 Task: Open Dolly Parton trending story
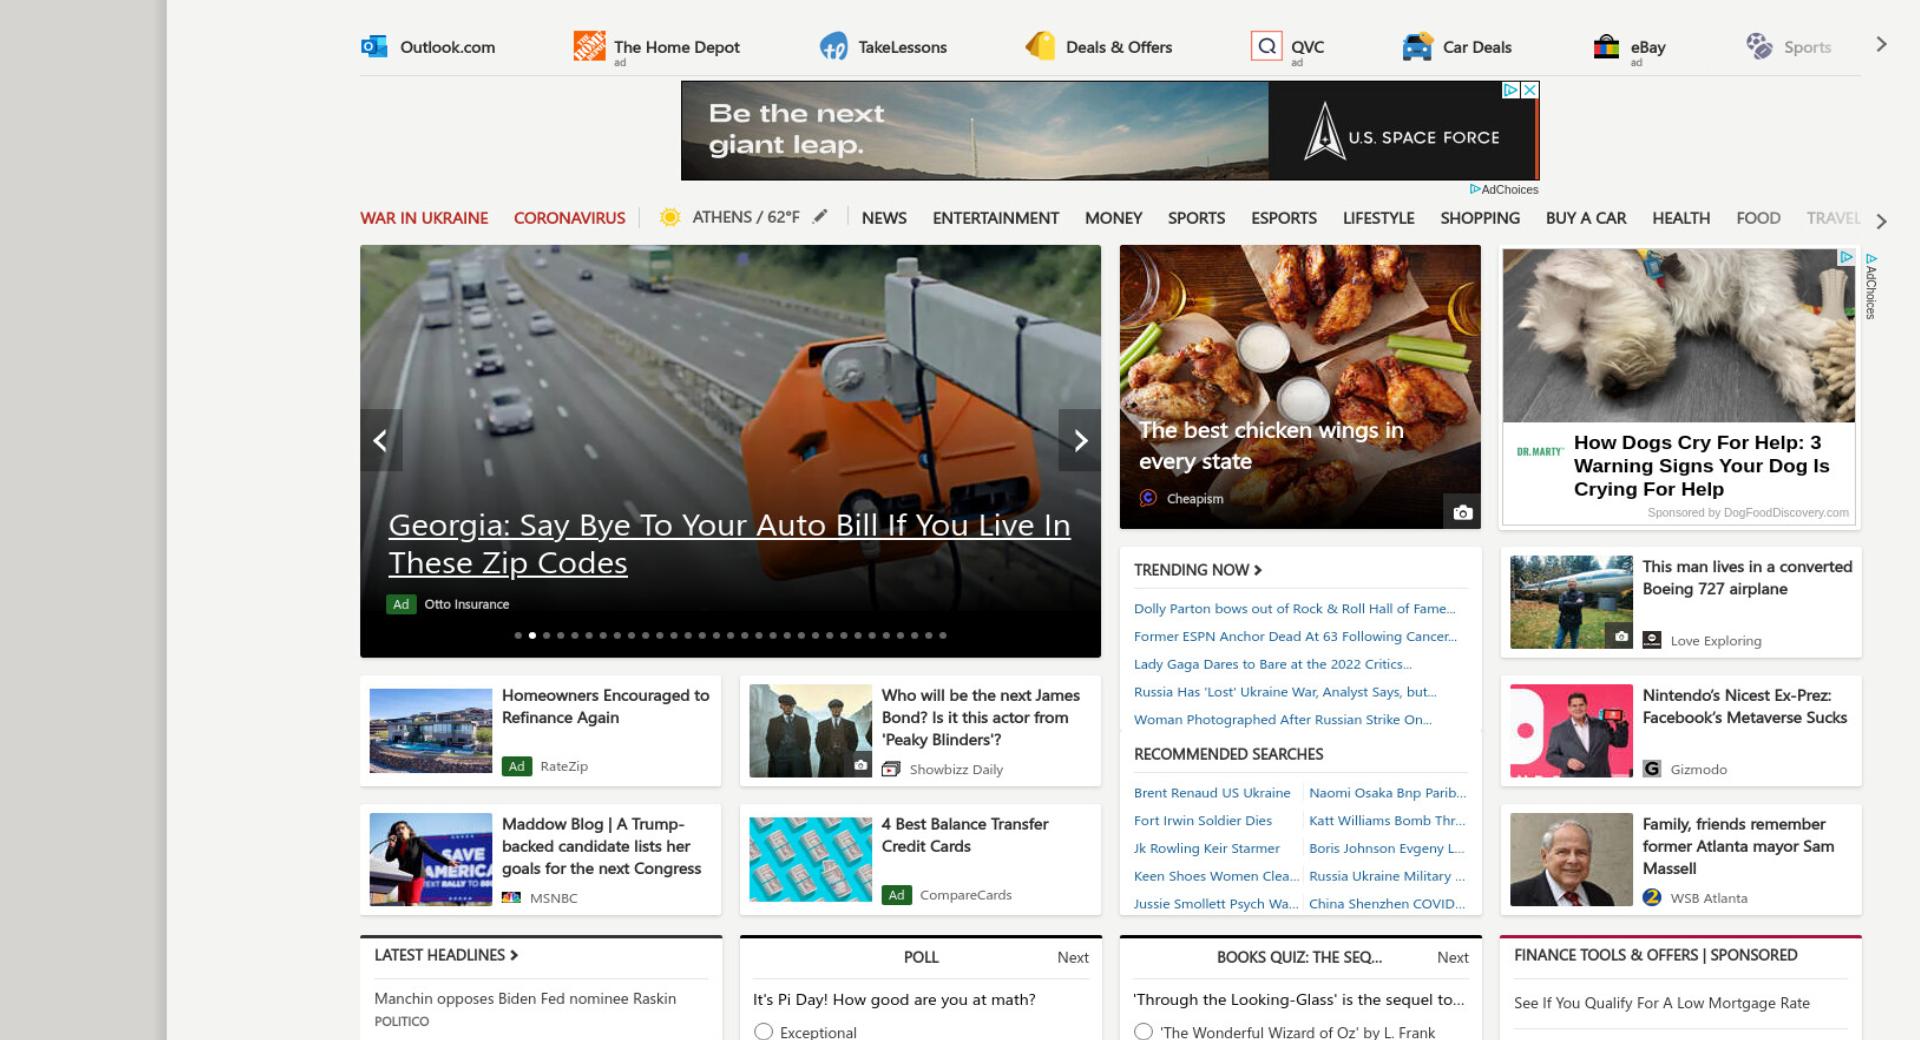[x=1294, y=608]
